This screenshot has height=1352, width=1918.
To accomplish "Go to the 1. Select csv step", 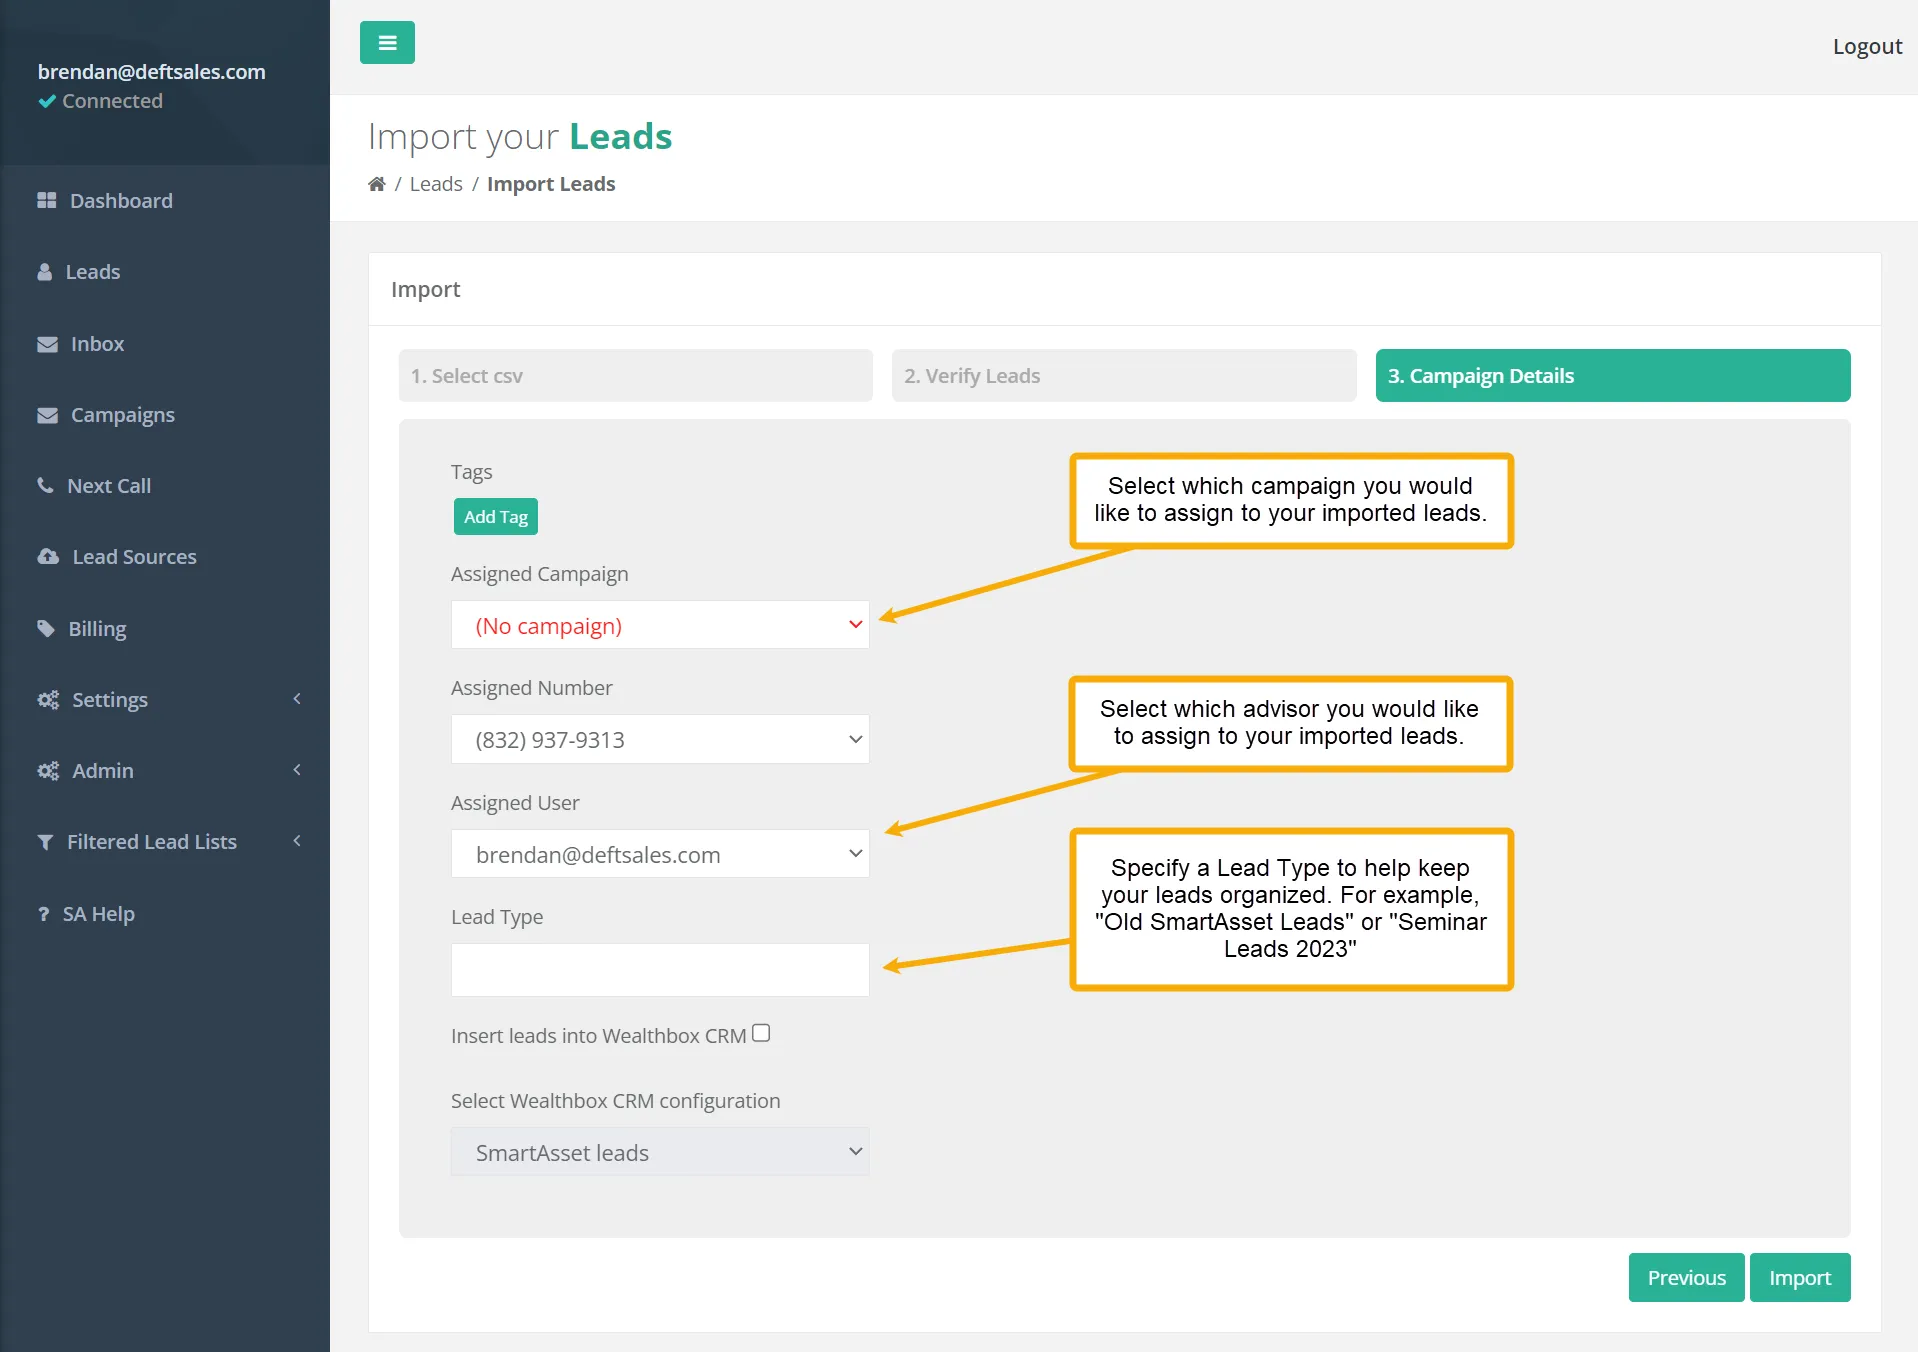I will [636, 376].
